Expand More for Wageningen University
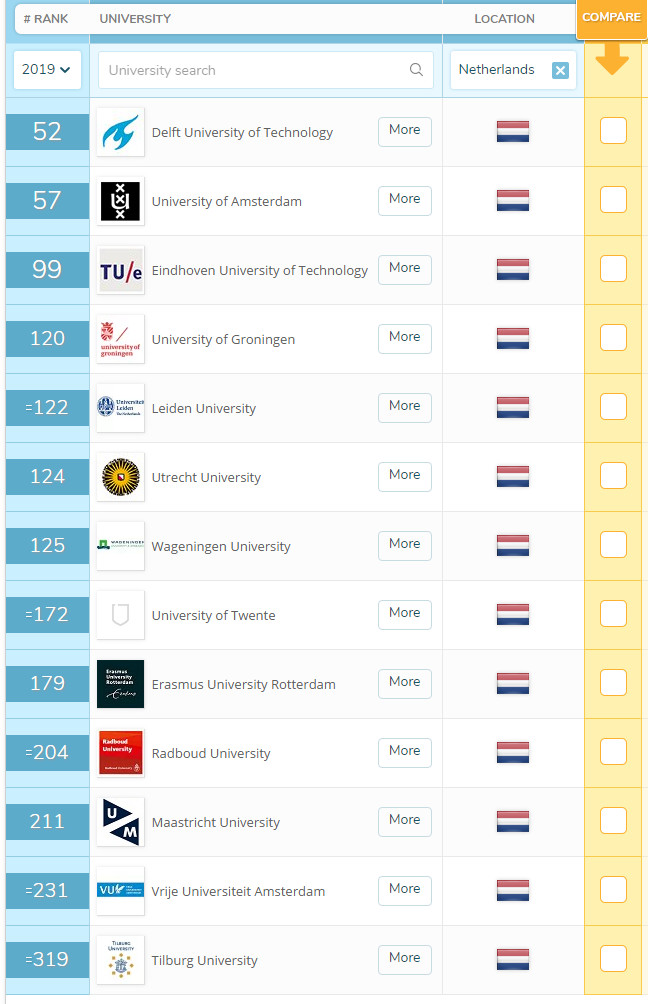Viewport: 648px width, 1004px height. coord(405,546)
